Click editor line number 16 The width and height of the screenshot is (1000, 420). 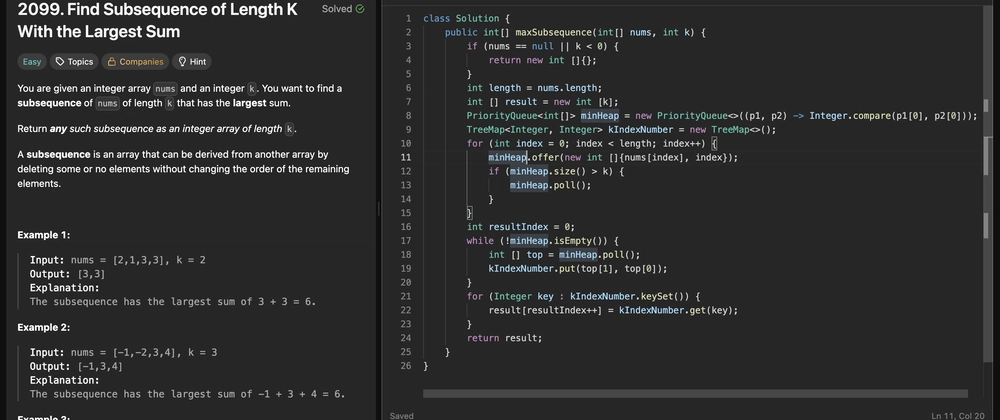(x=406, y=227)
